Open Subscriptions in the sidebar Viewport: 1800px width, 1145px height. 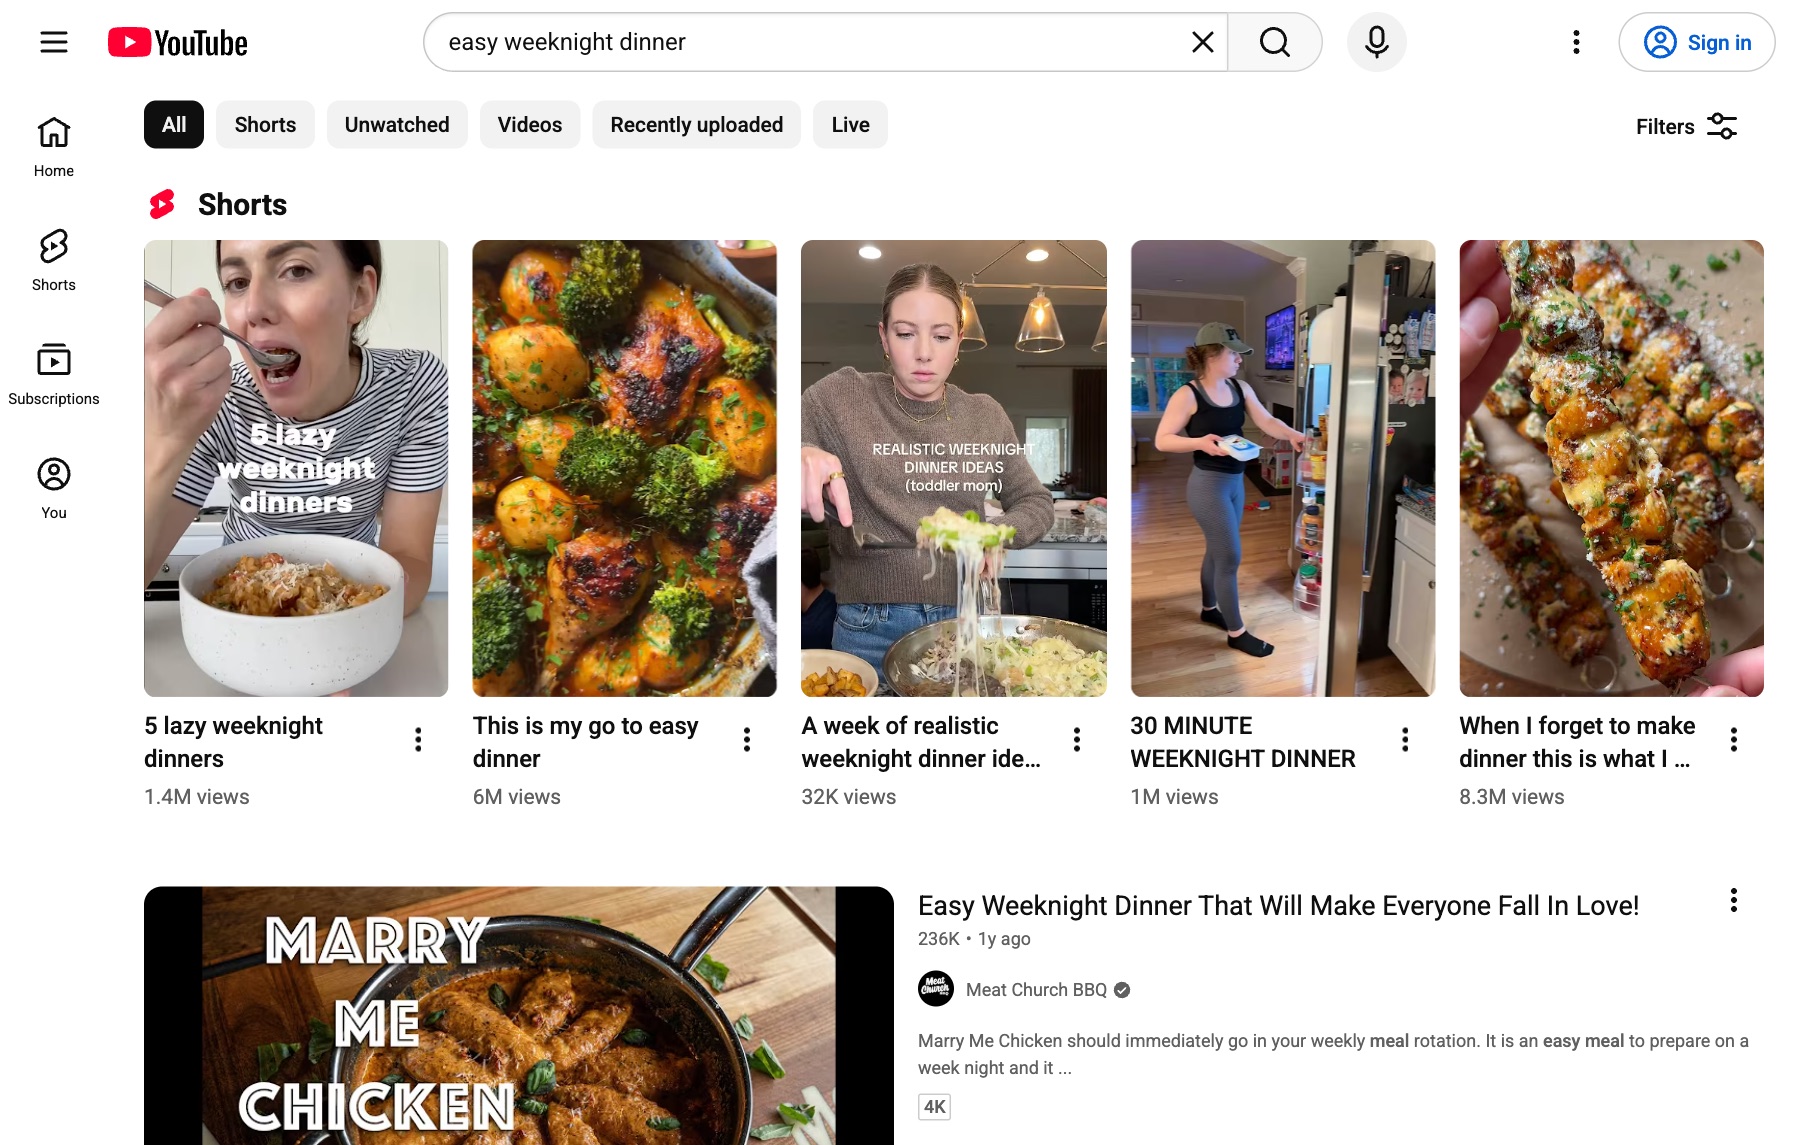click(x=54, y=375)
